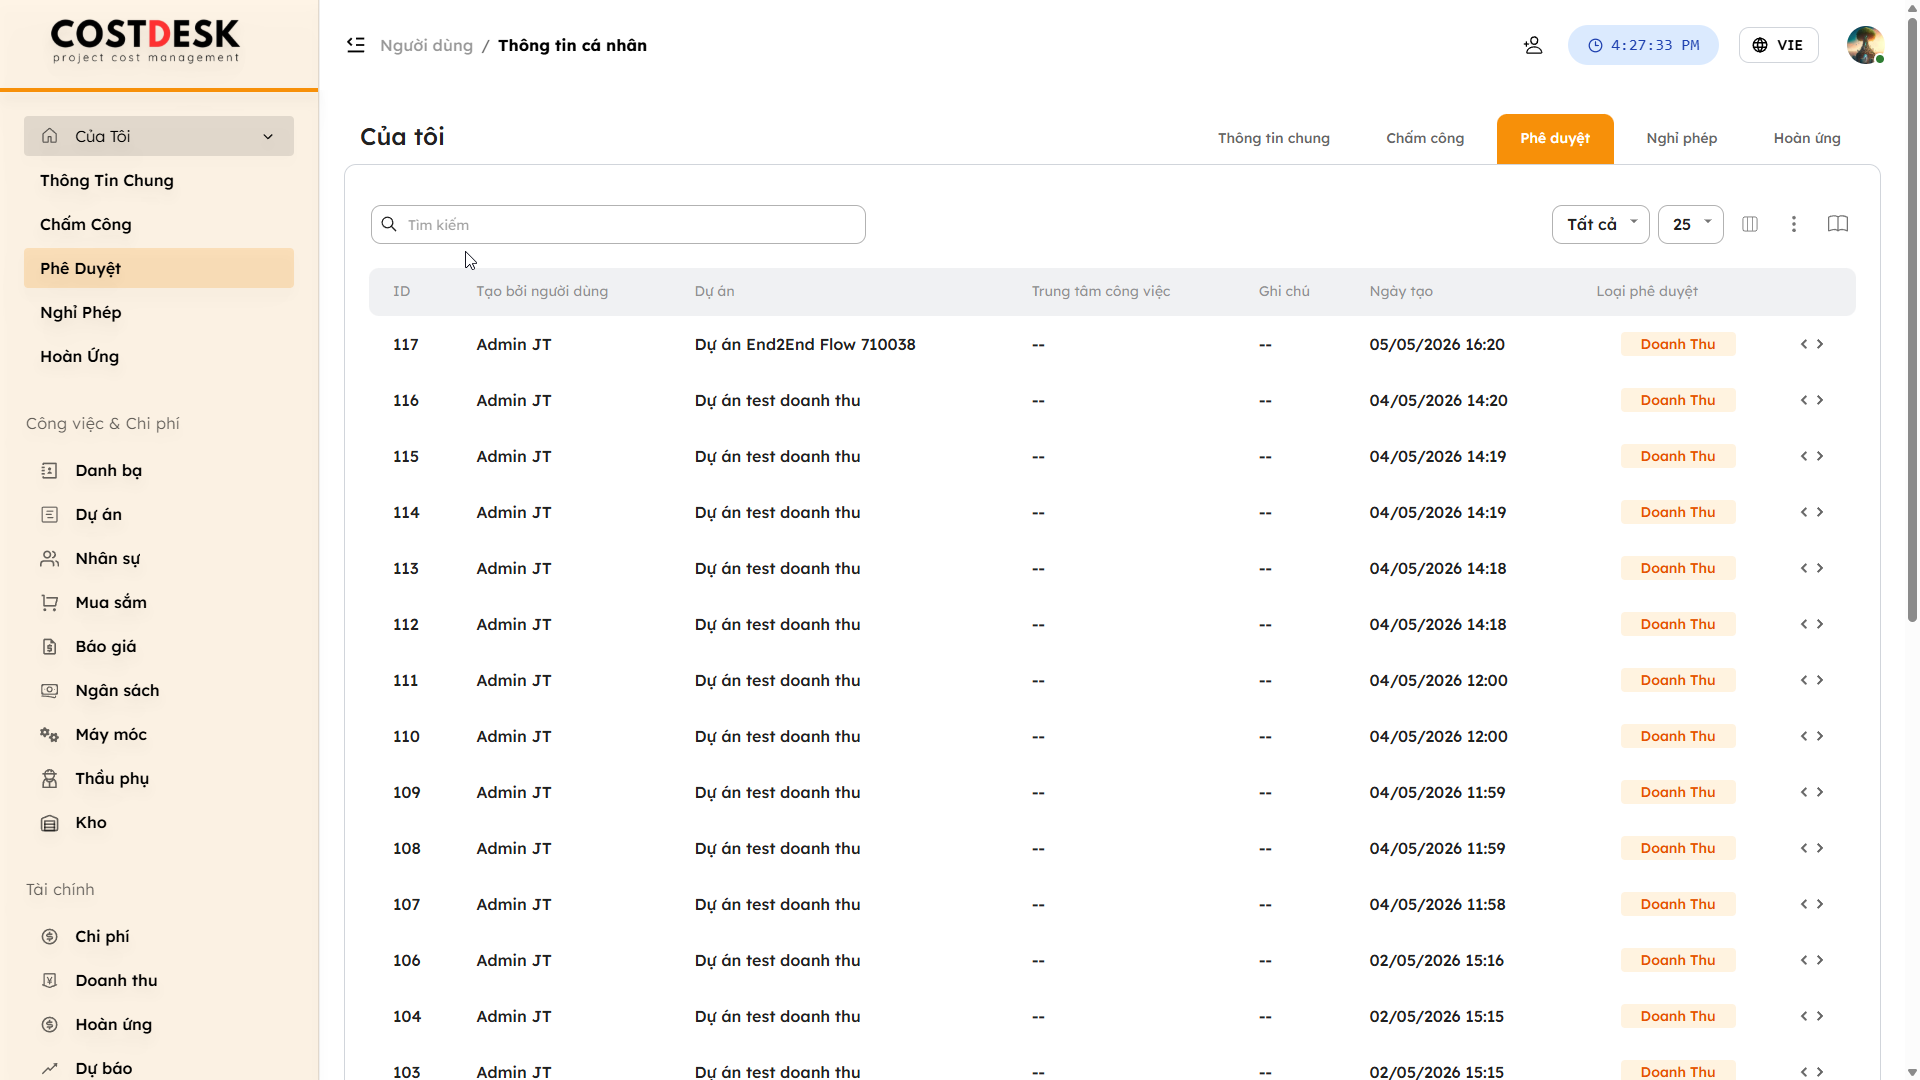Sort by the Ngày tạo column header
Screen dimensions: 1920x1080
point(1401,291)
